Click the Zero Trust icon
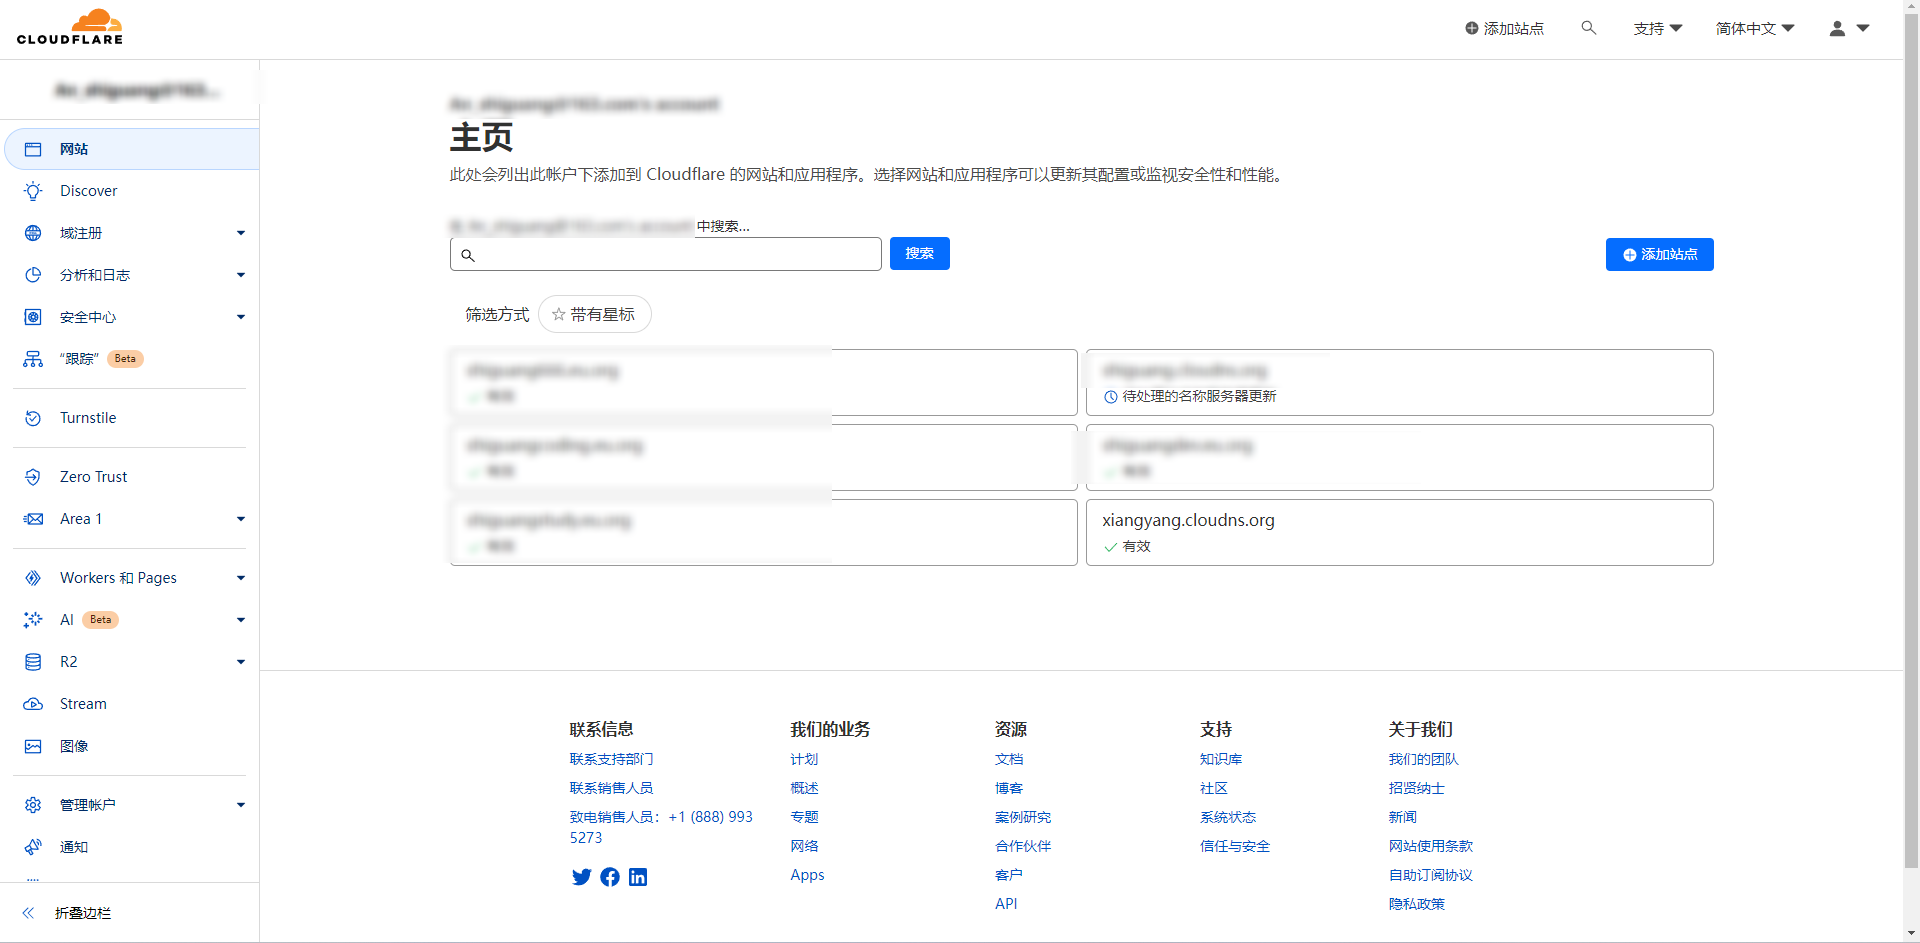 coord(33,477)
